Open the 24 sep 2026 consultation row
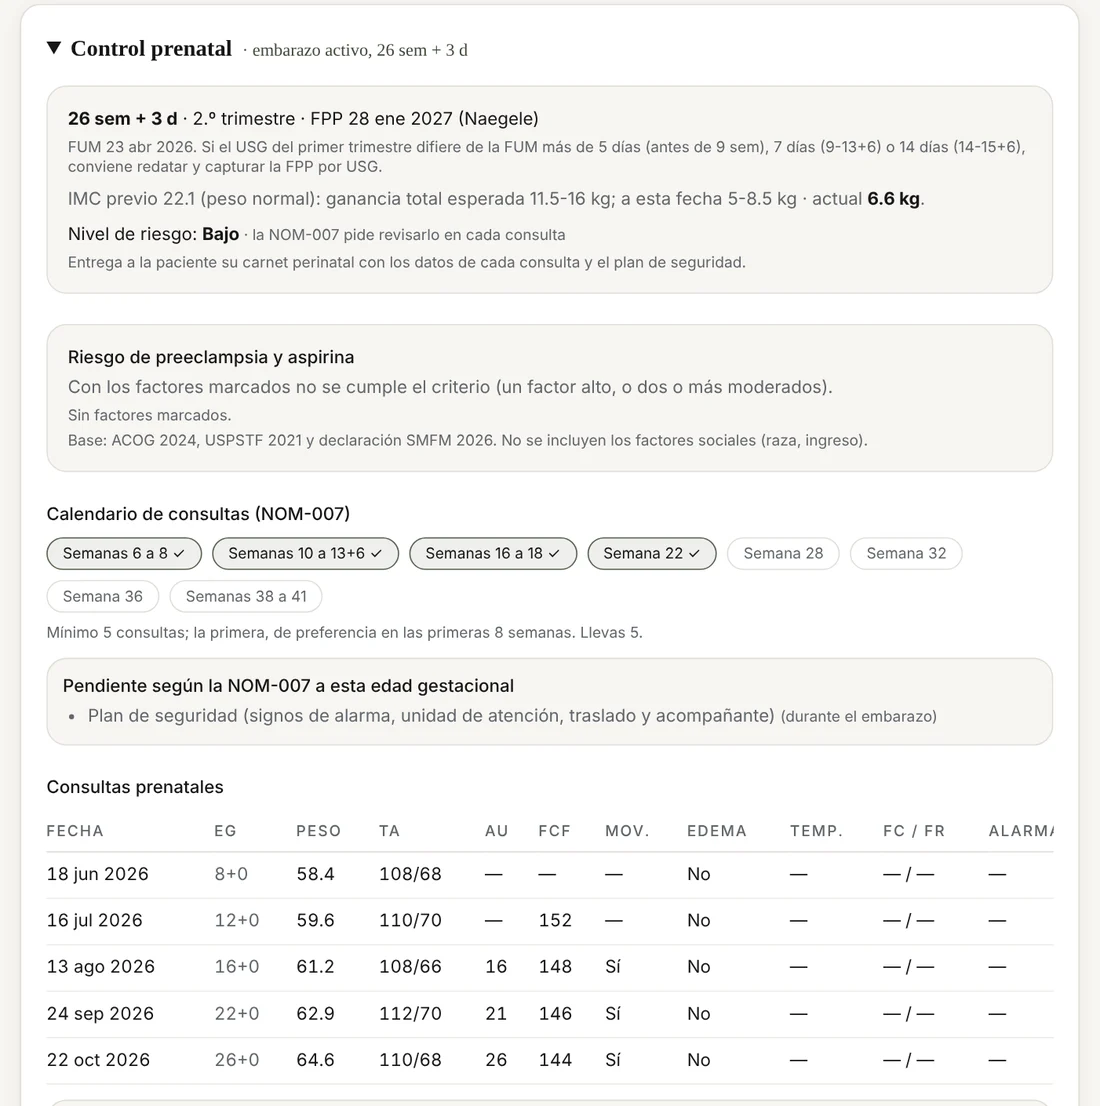The height and width of the screenshot is (1106, 1100). point(550,1014)
